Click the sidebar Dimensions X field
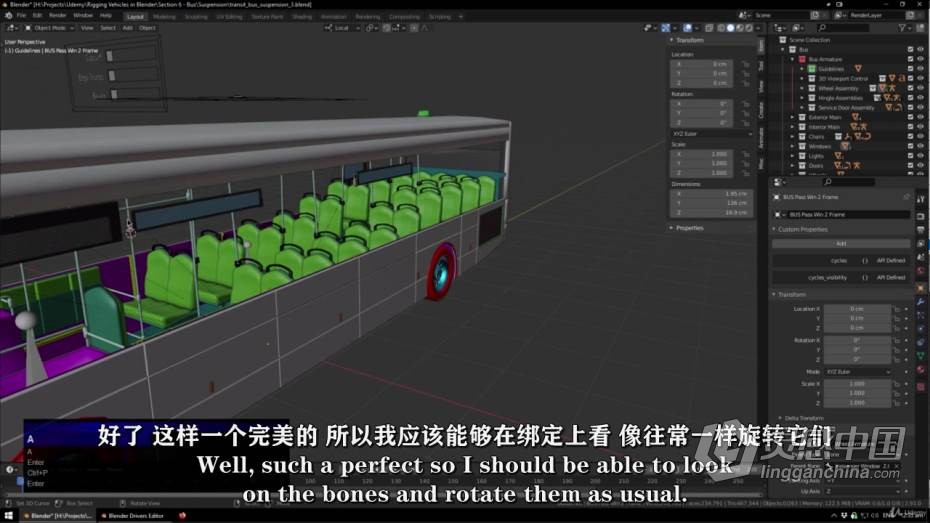930x523 pixels. tap(711, 193)
